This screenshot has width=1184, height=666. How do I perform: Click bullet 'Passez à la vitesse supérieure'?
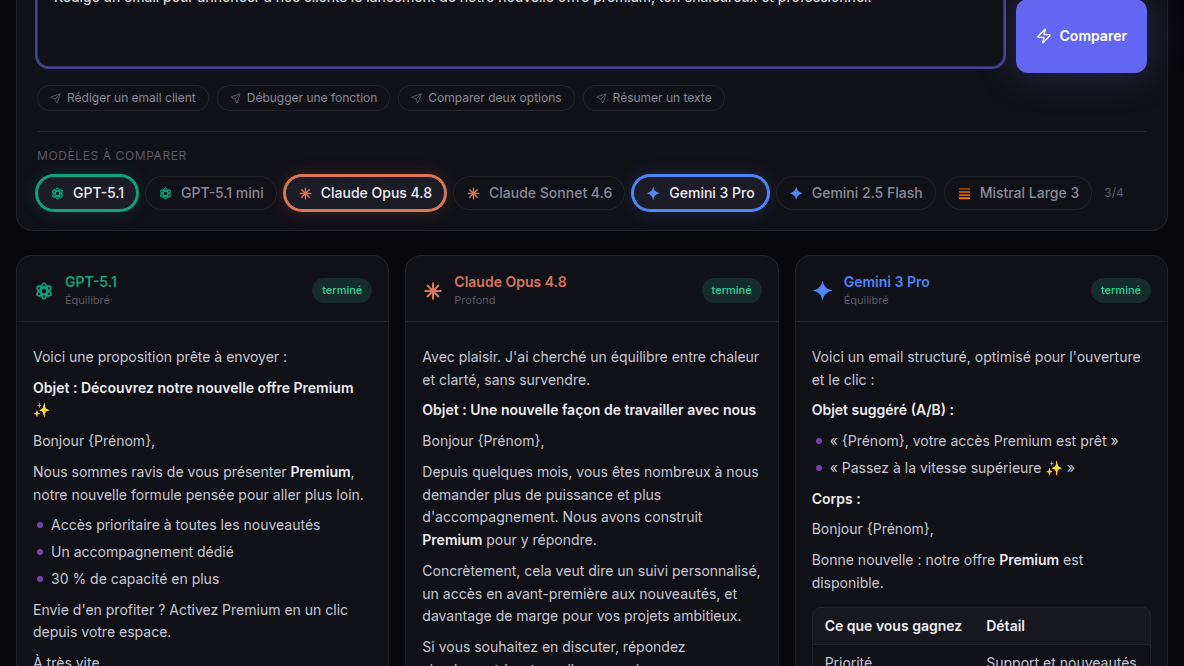point(952,468)
